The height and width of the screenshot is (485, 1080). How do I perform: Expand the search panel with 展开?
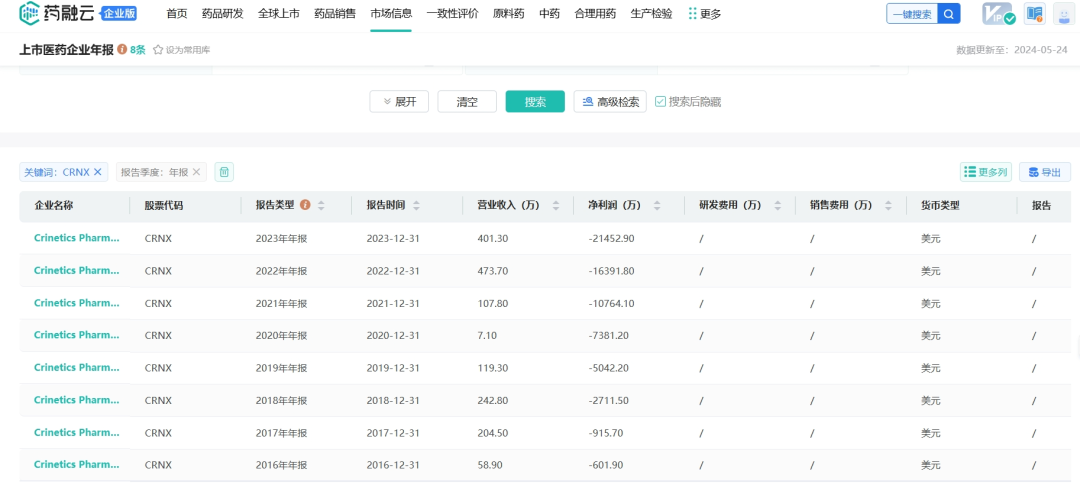pos(399,102)
